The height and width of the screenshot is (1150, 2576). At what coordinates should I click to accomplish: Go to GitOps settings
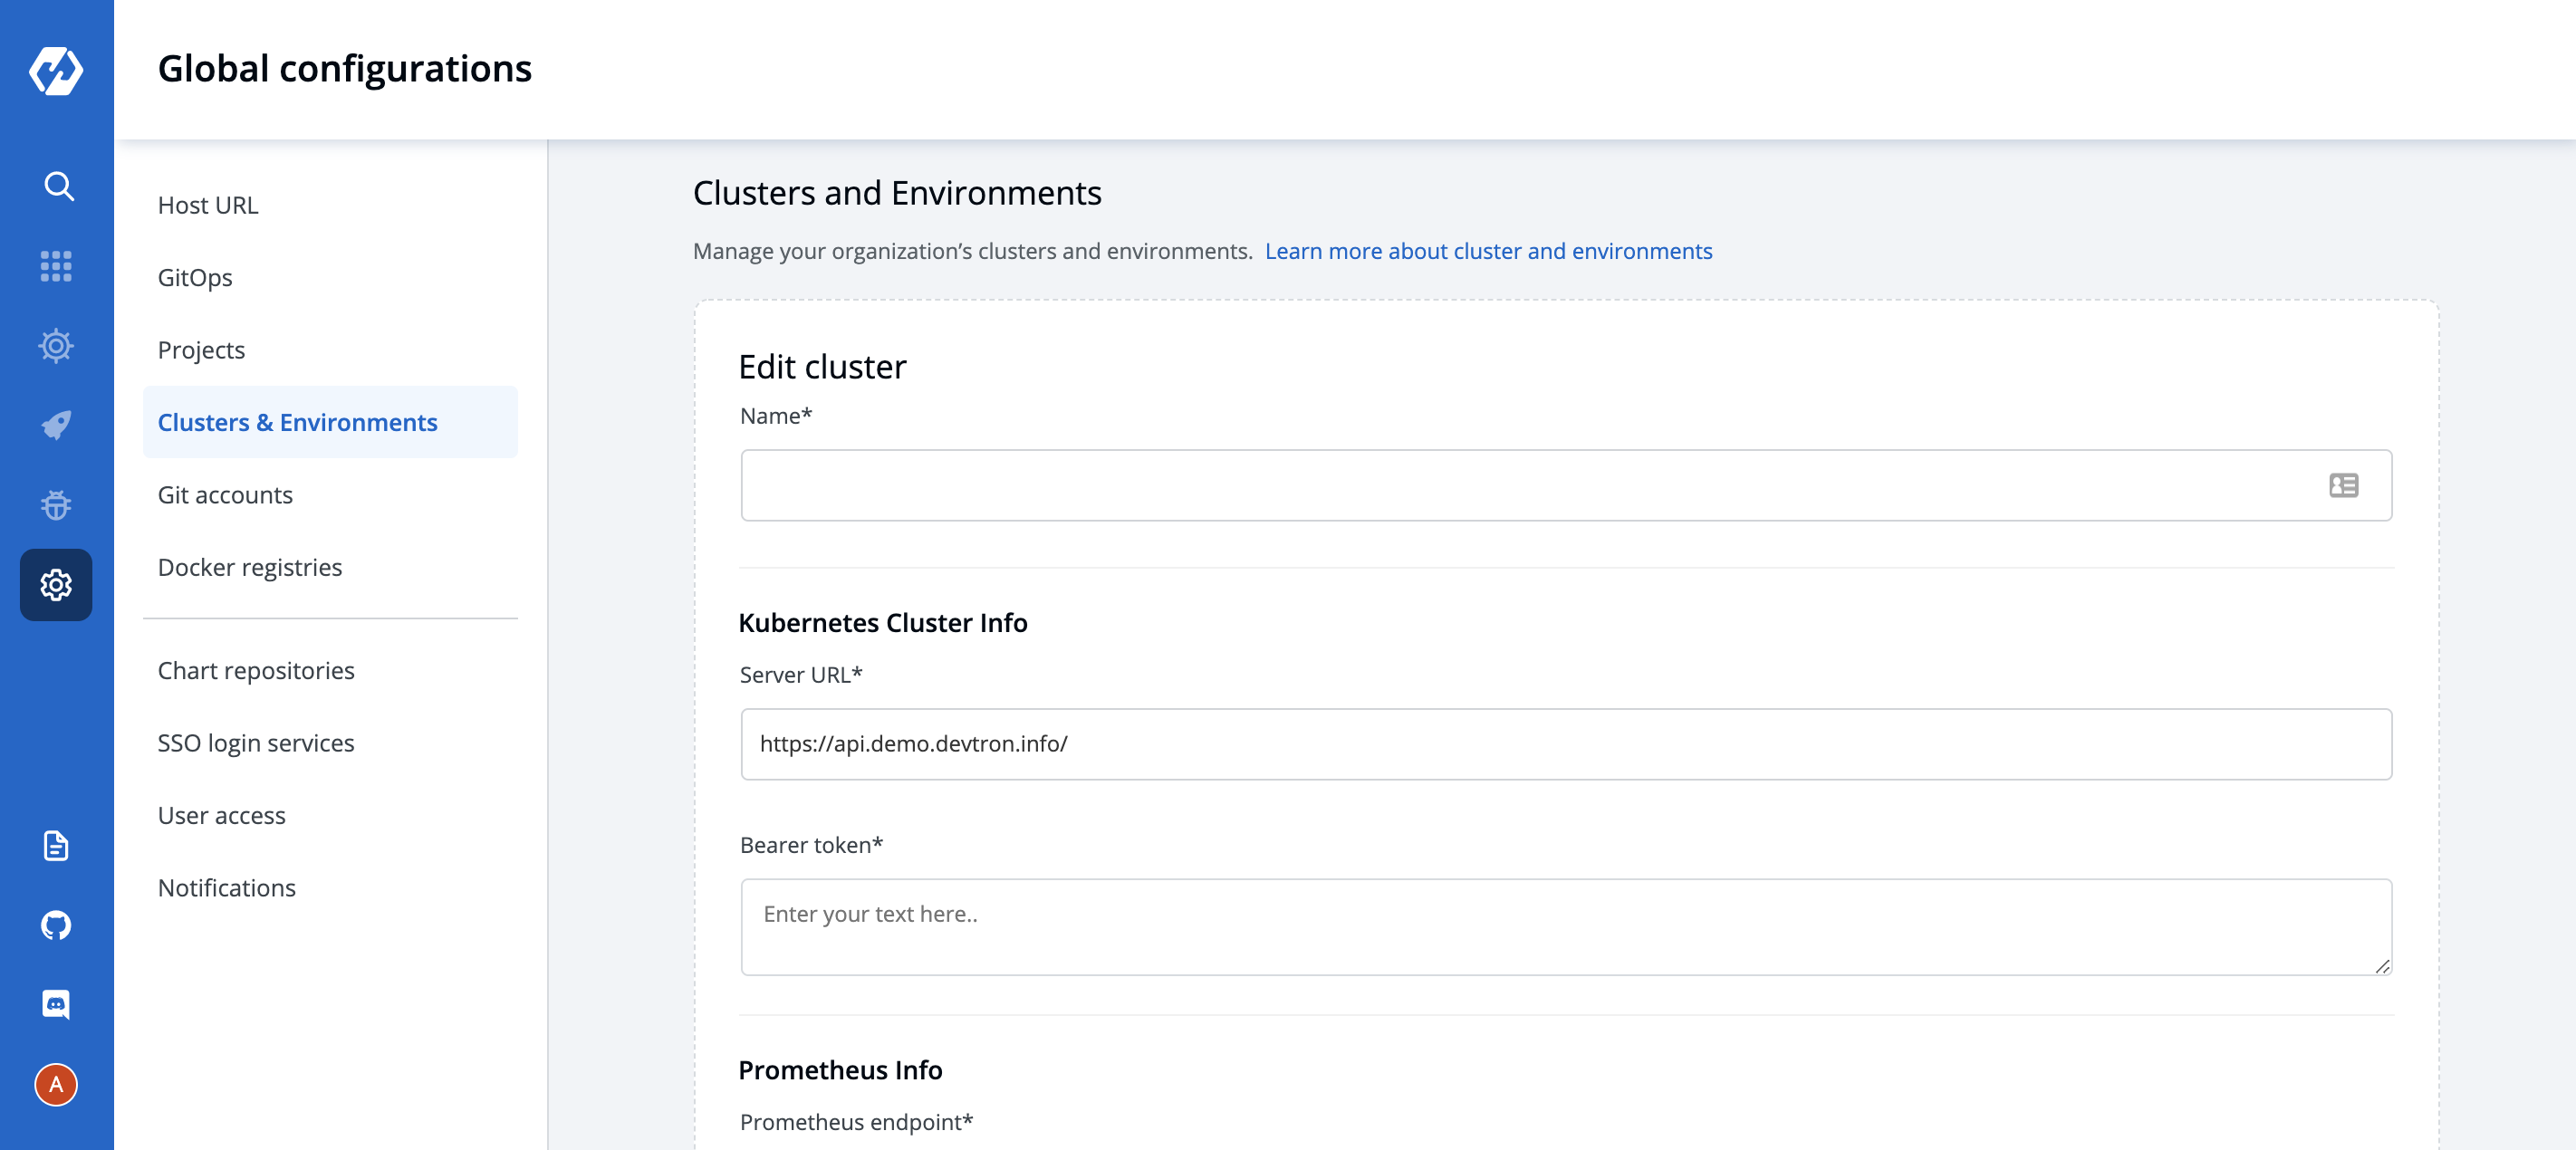point(195,278)
